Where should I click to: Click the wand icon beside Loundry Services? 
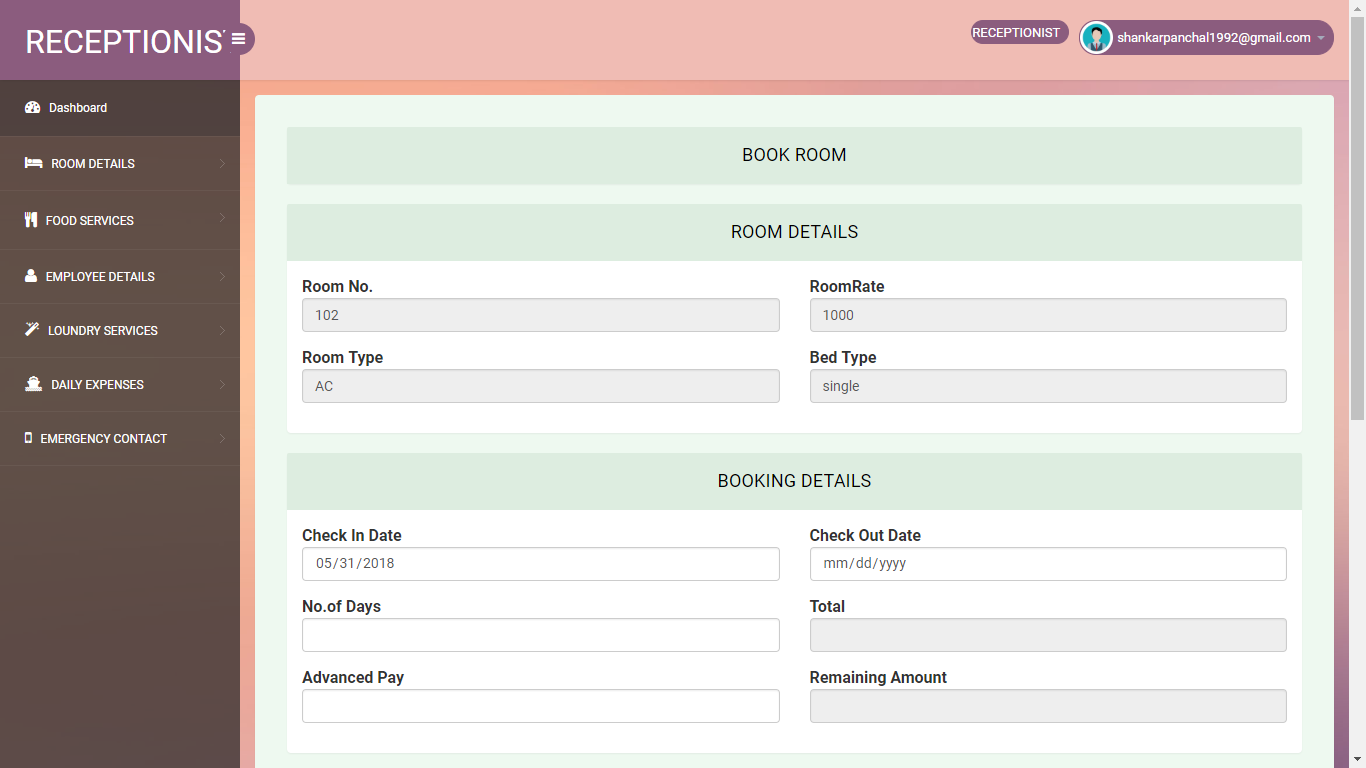point(32,330)
